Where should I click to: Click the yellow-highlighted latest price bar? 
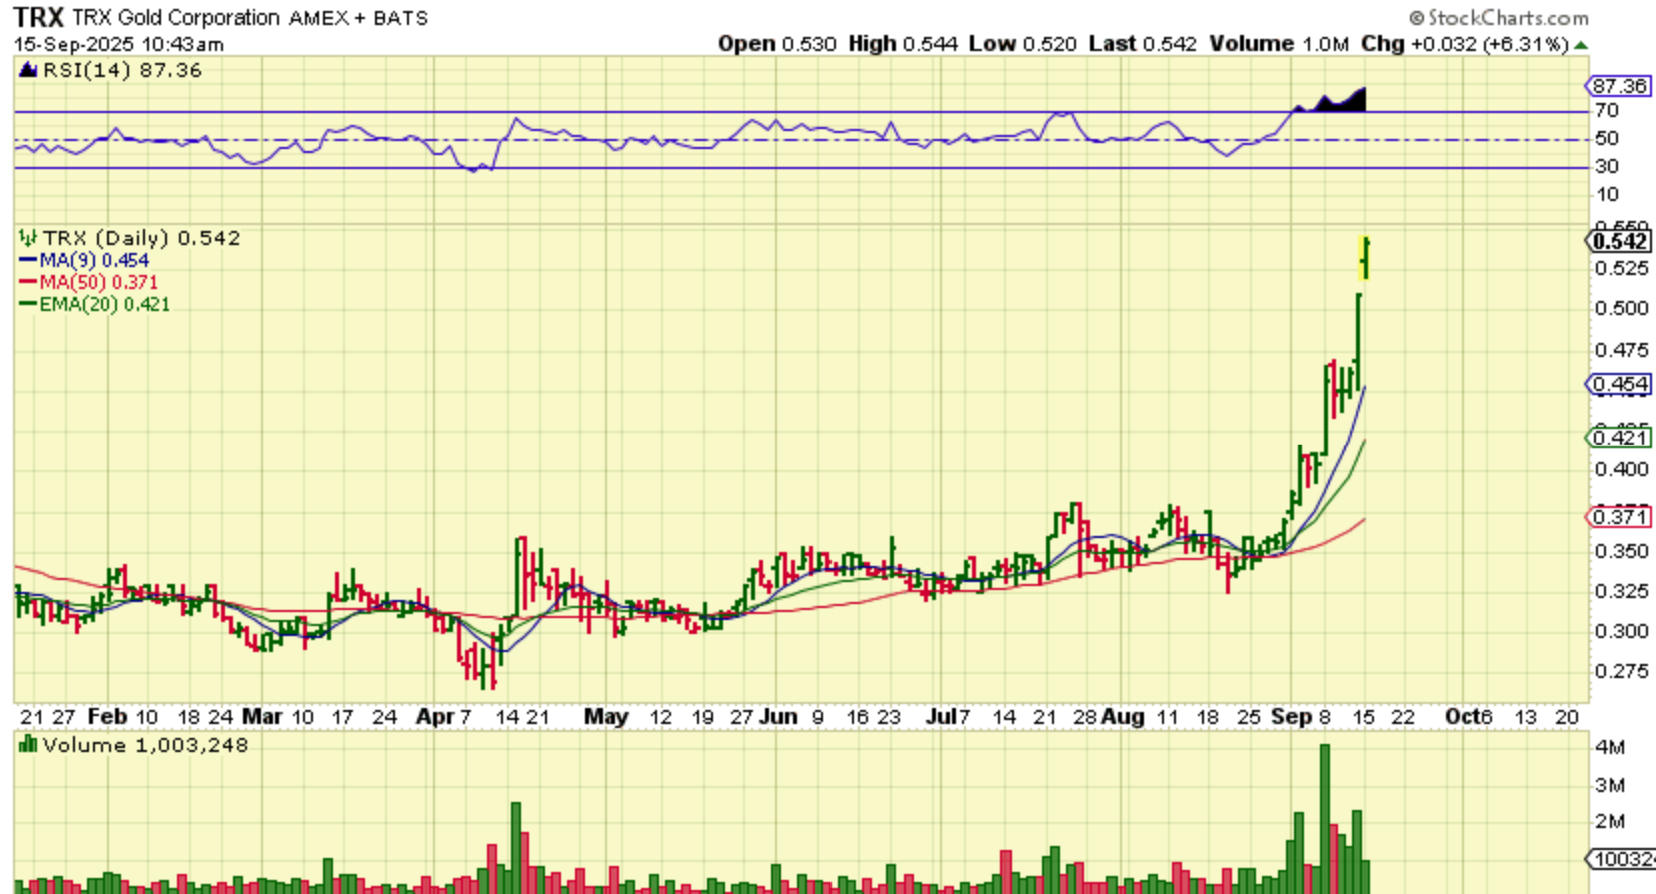[x=1365, y=258]
